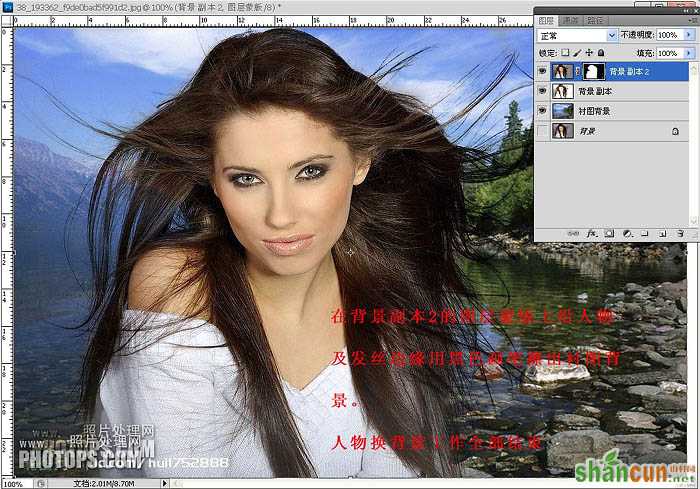The image size is (700, 489).
Task: Open the 填充 fill slider arrow
Action: pos(689,53)
